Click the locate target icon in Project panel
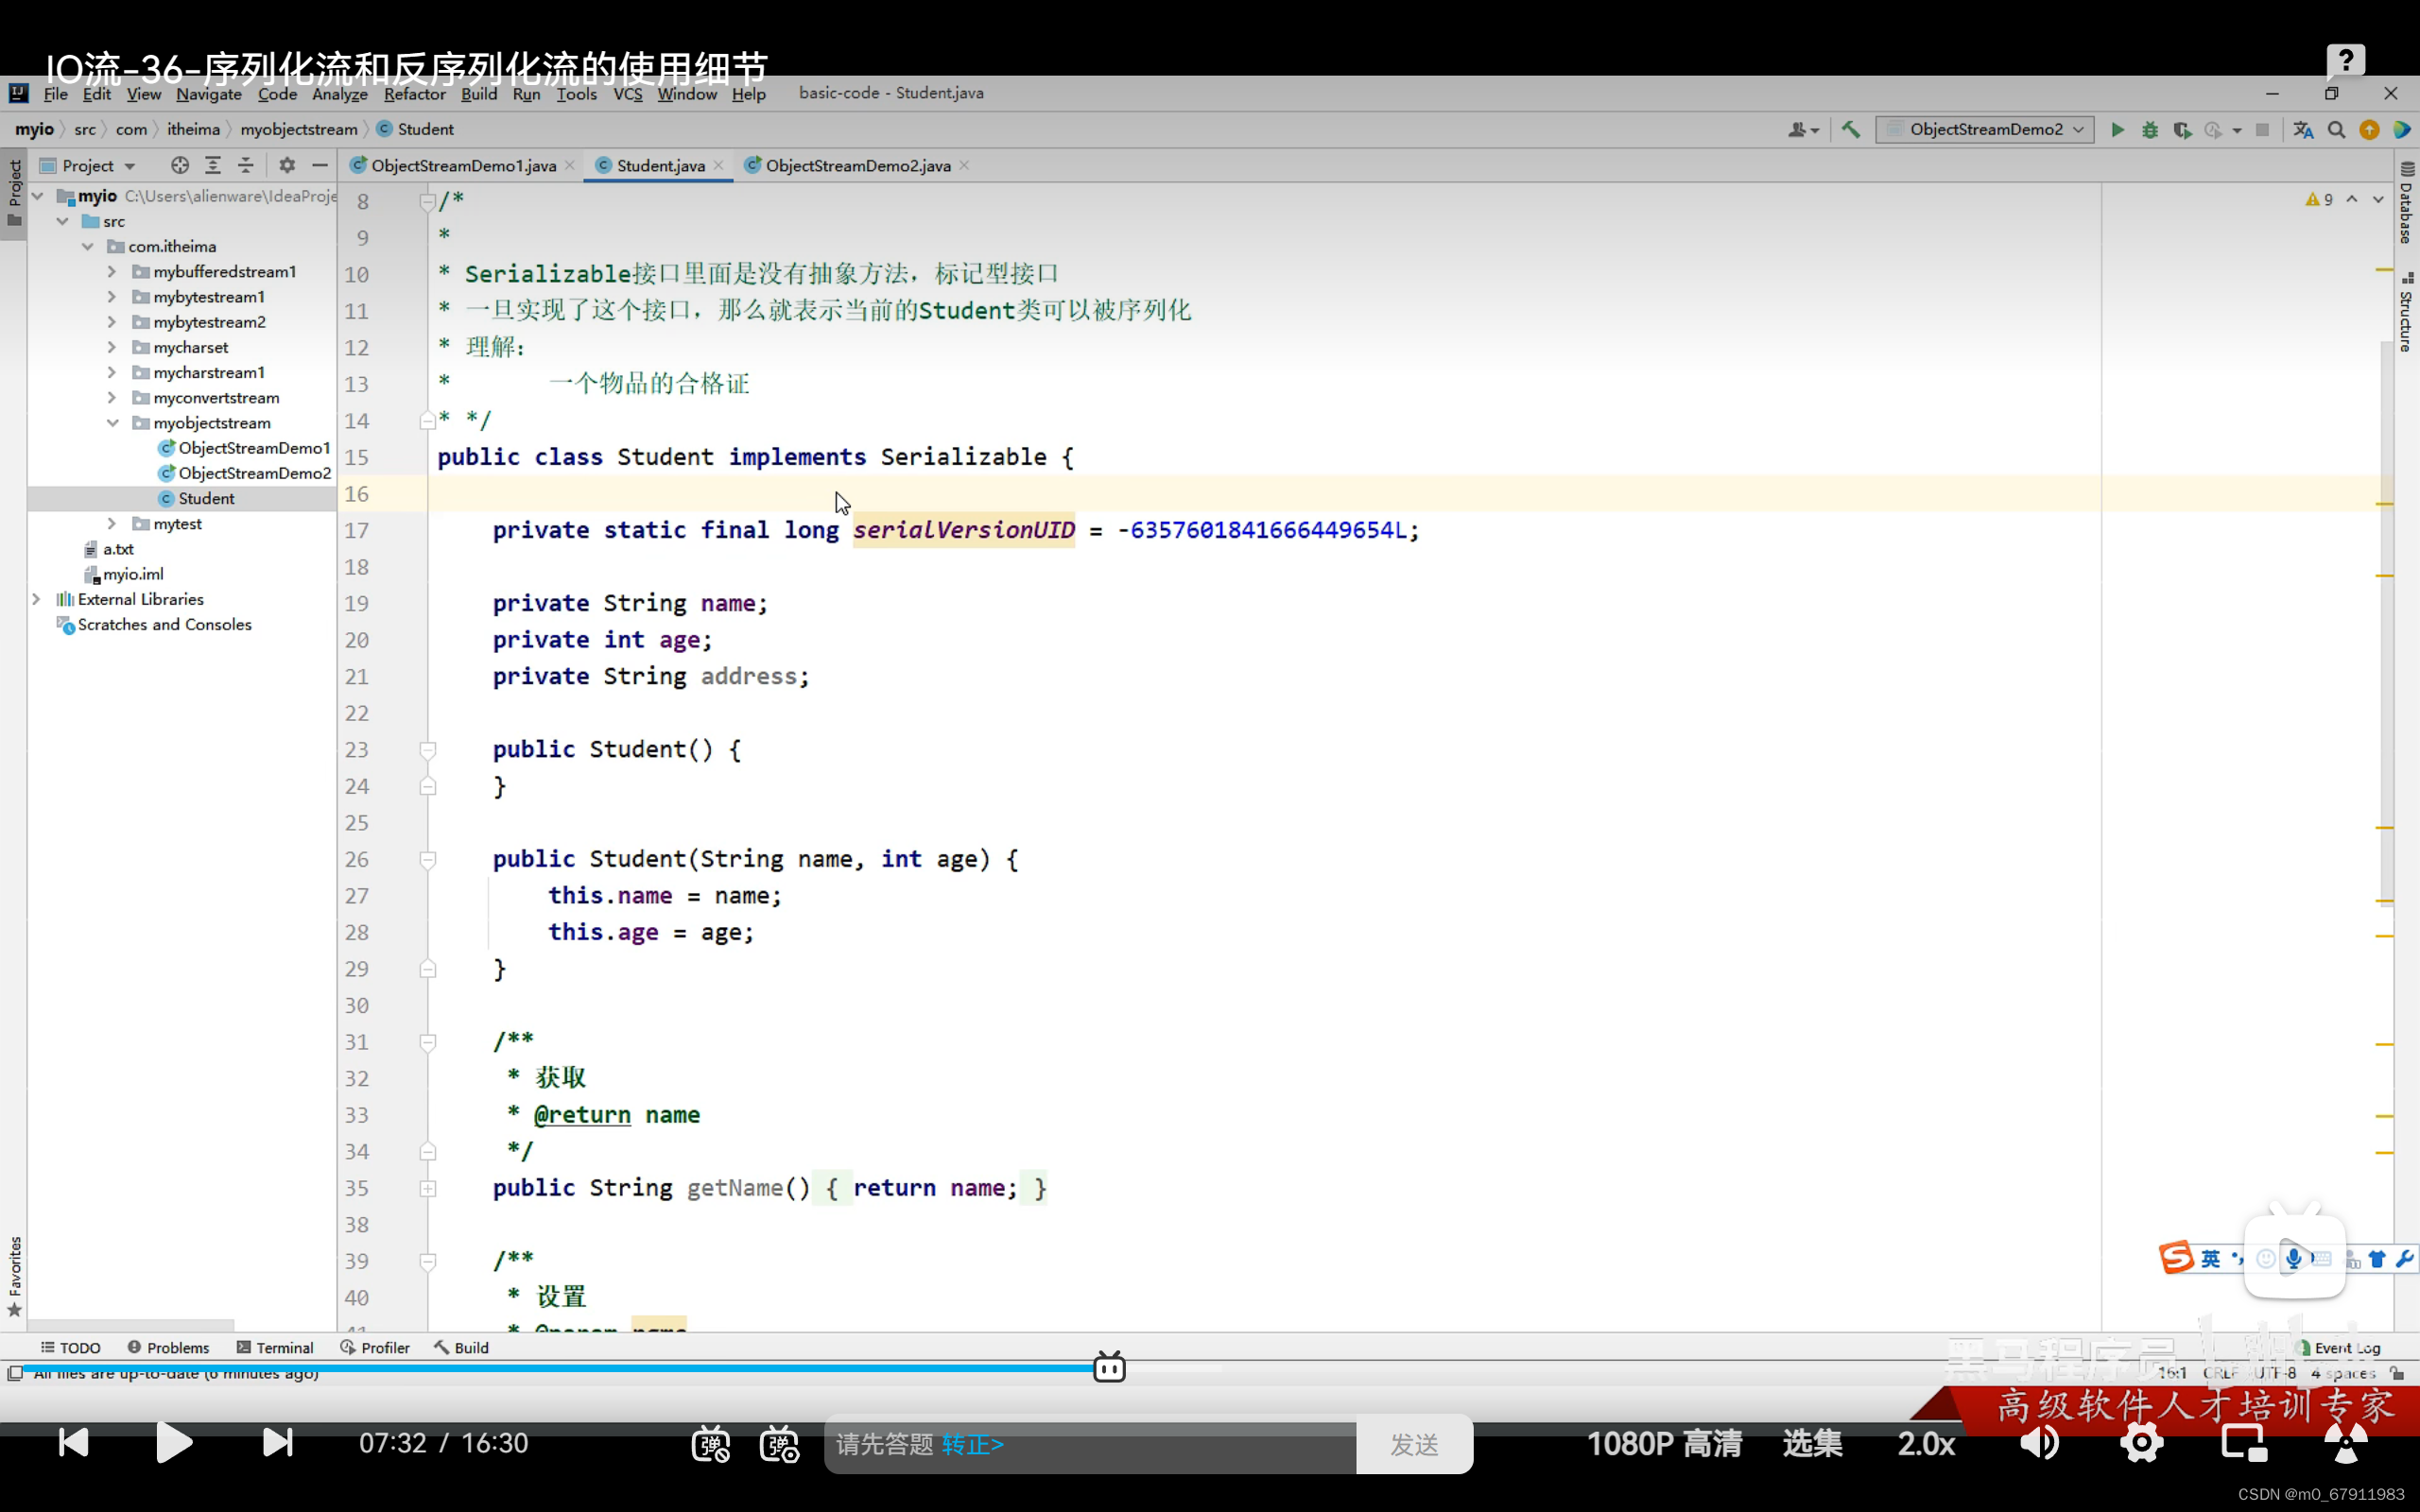The width and height of the screenshot is (2420, 1512). [x=179, y=166]
